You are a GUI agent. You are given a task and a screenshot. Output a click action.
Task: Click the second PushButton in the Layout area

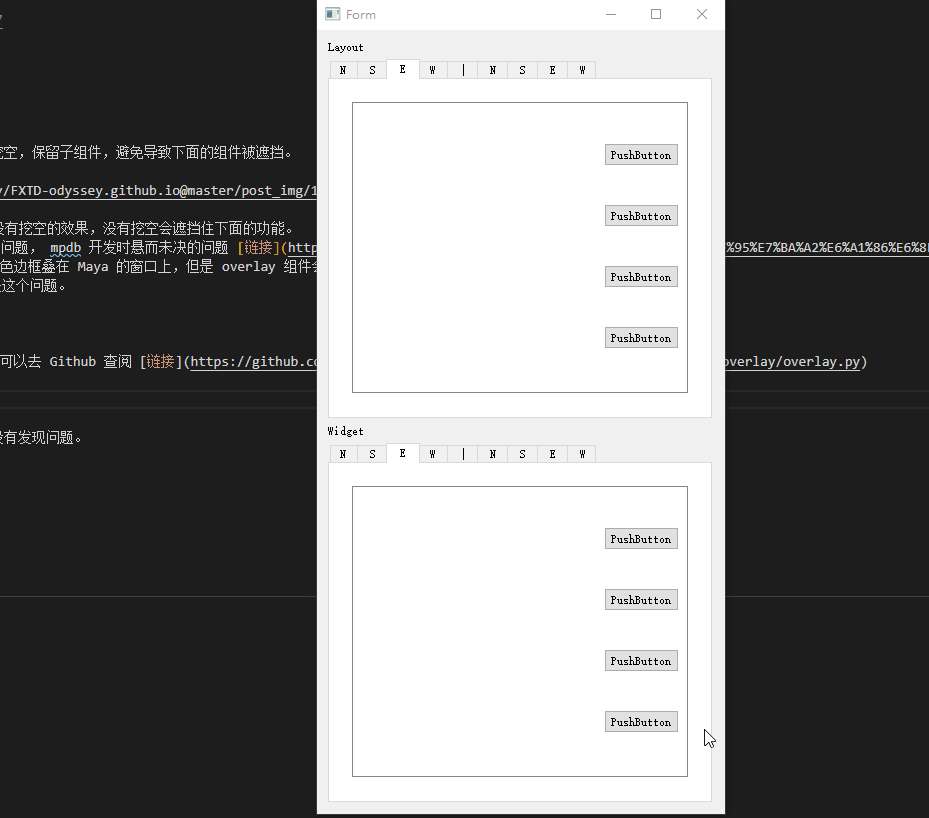pyautogui.click(x=640, y=215)
